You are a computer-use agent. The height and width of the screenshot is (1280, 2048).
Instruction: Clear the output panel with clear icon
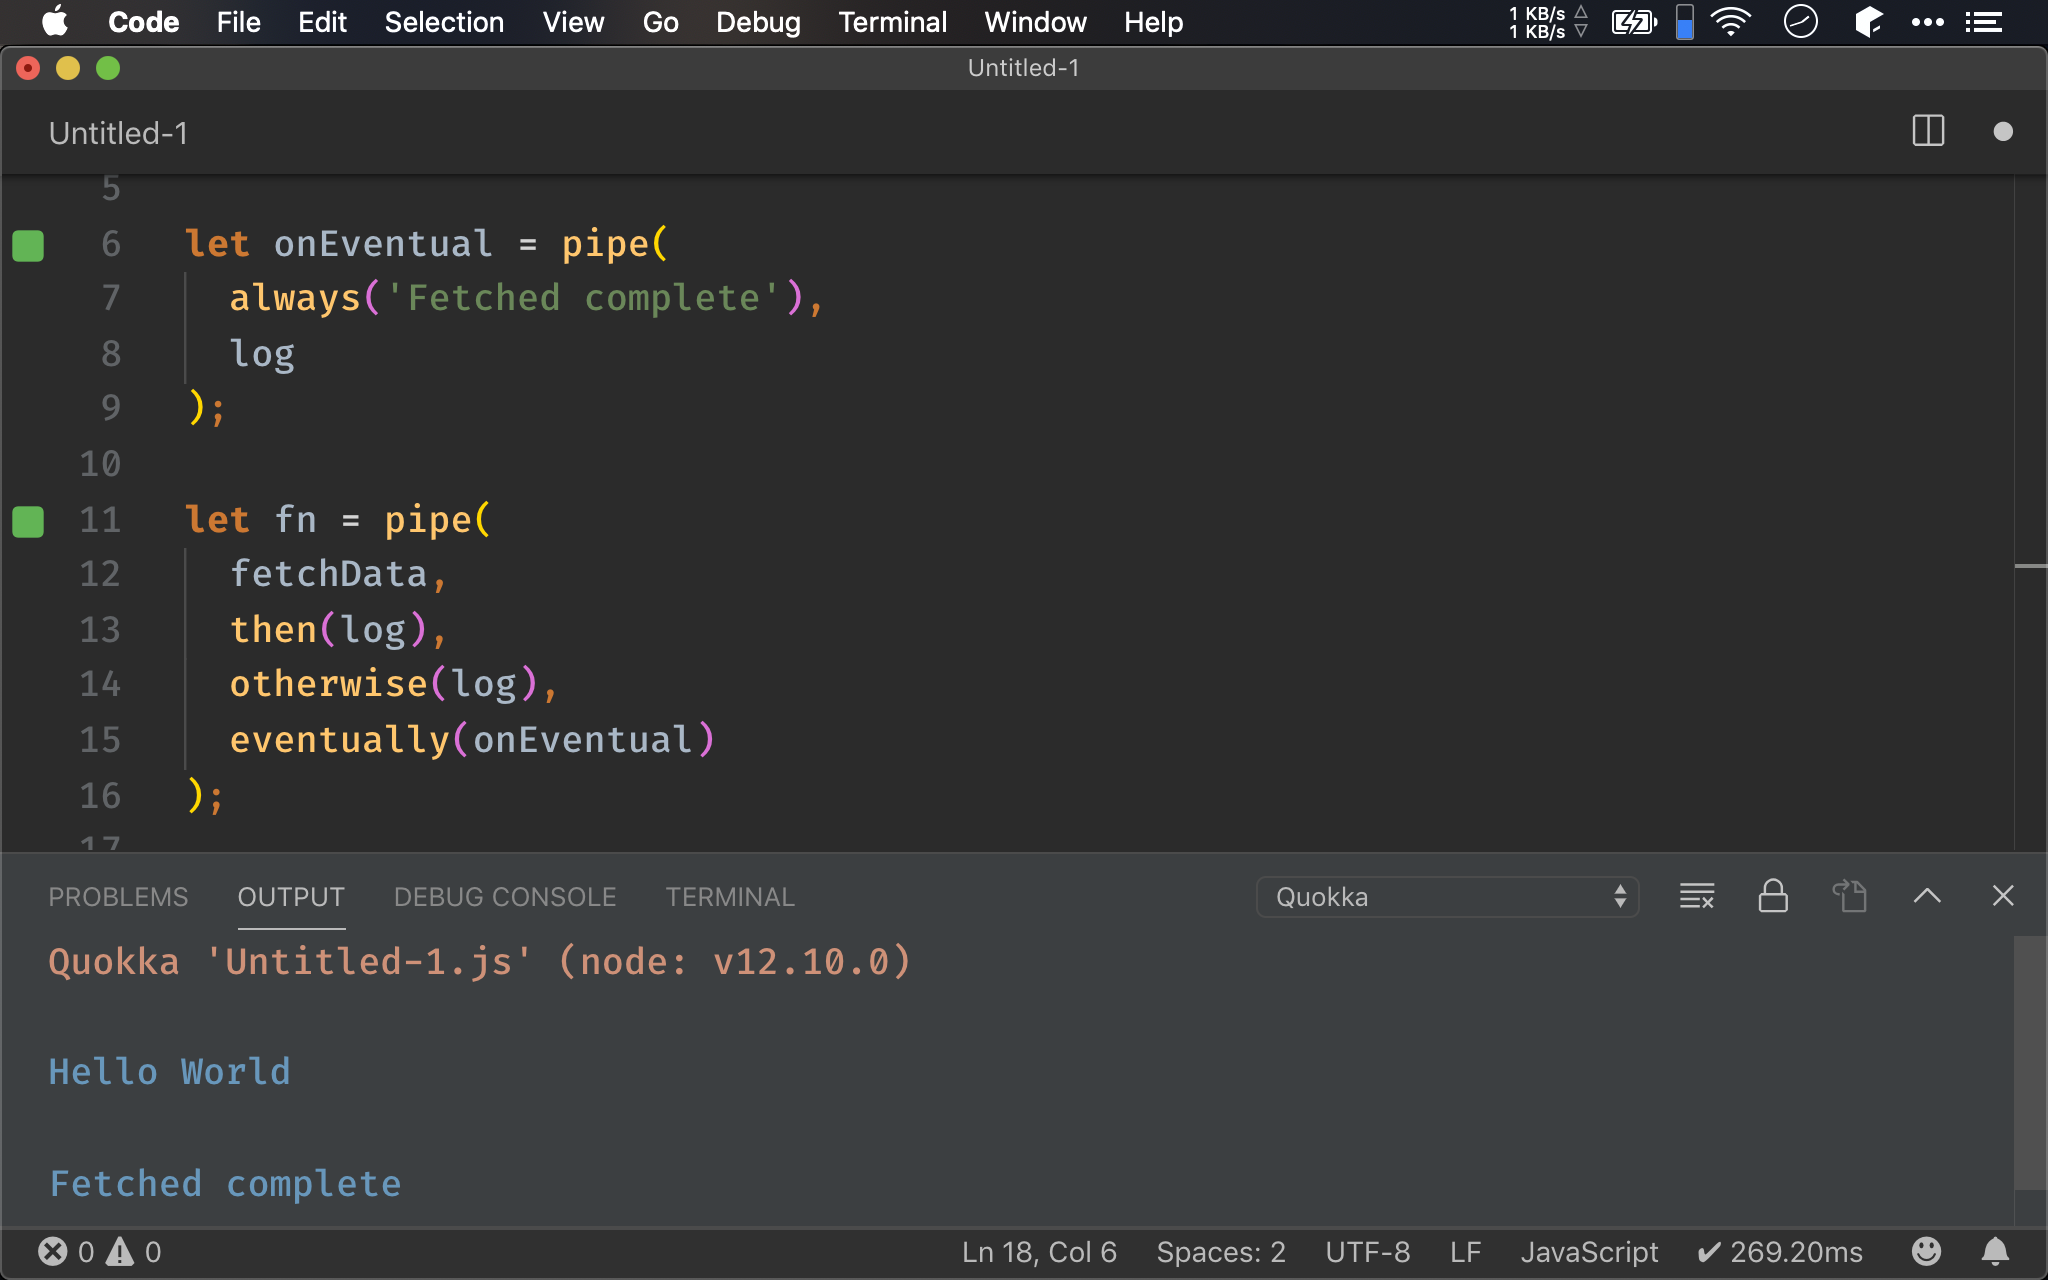pos(1697,896)
